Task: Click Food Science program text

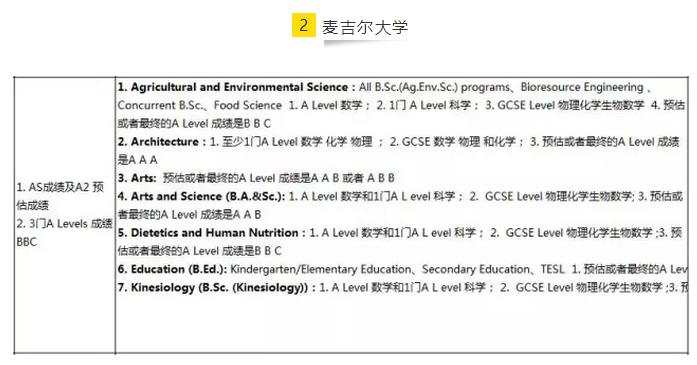Action: click(248, 105)
